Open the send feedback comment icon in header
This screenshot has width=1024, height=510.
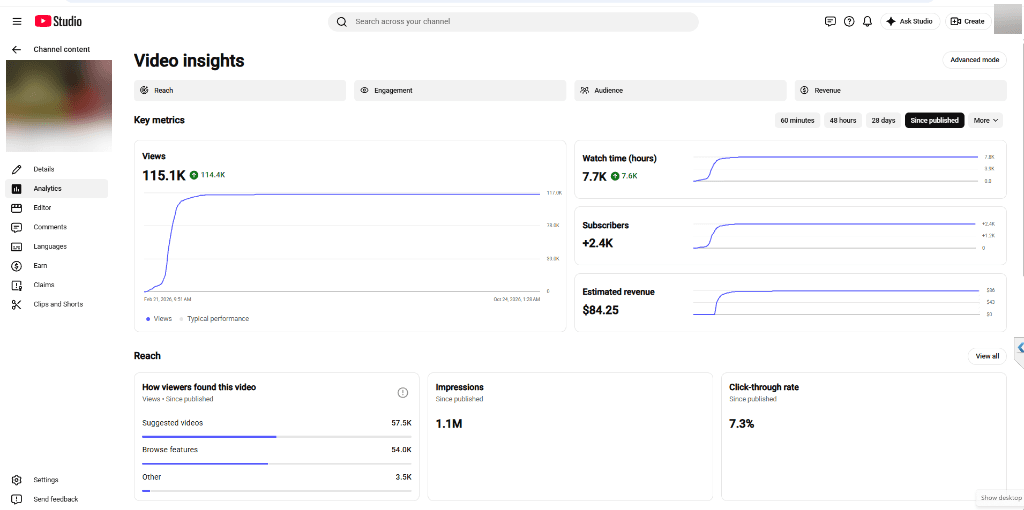[830, 22]
